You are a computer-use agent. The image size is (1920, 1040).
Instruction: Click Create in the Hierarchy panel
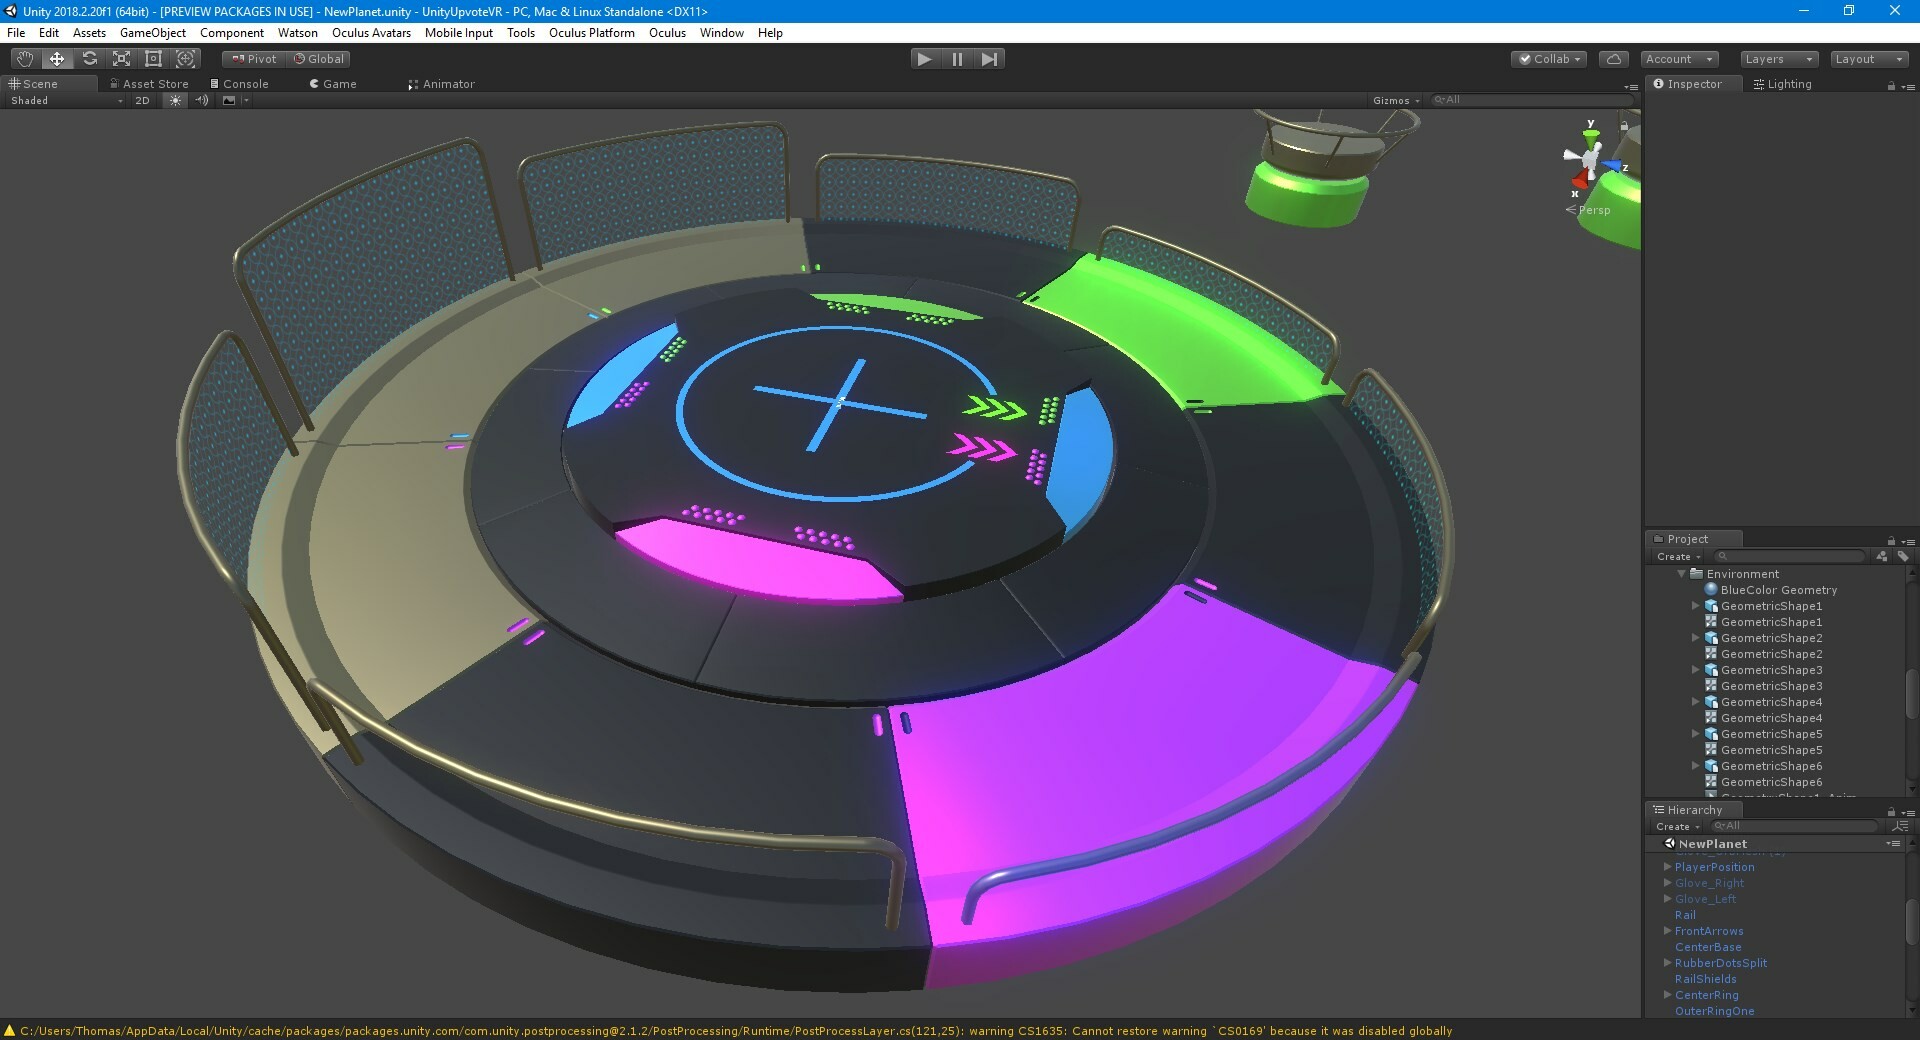point(1676,827)
